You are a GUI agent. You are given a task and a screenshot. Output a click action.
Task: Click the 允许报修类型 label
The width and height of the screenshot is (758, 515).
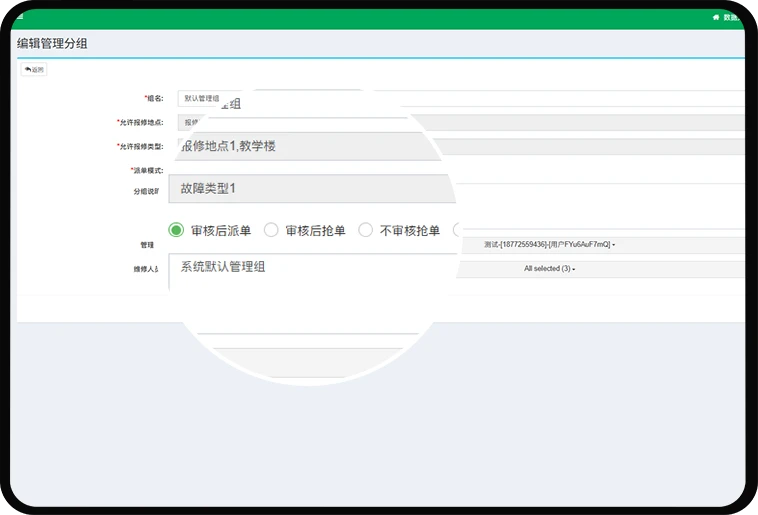[140, 146]
